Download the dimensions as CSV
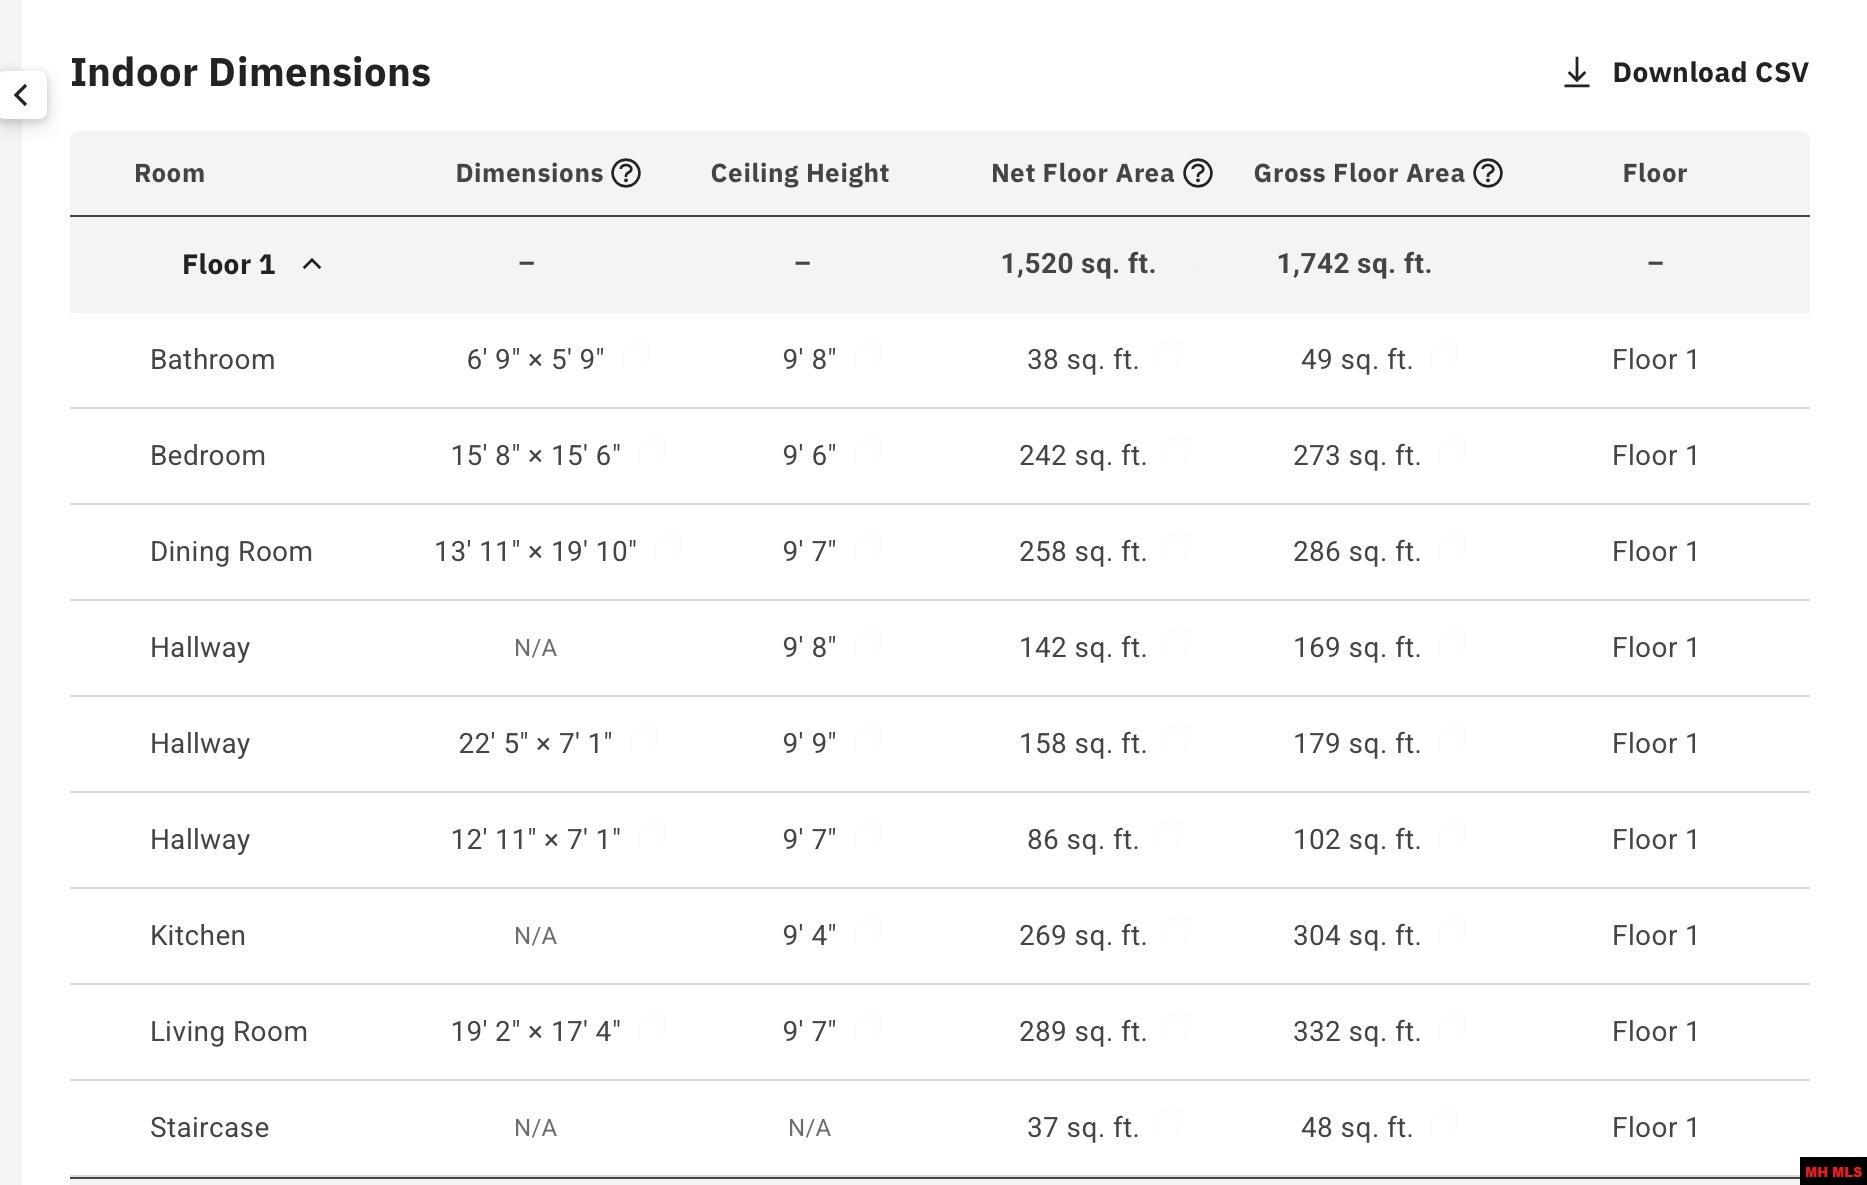1867x1185 pixels. (1685, 72)
